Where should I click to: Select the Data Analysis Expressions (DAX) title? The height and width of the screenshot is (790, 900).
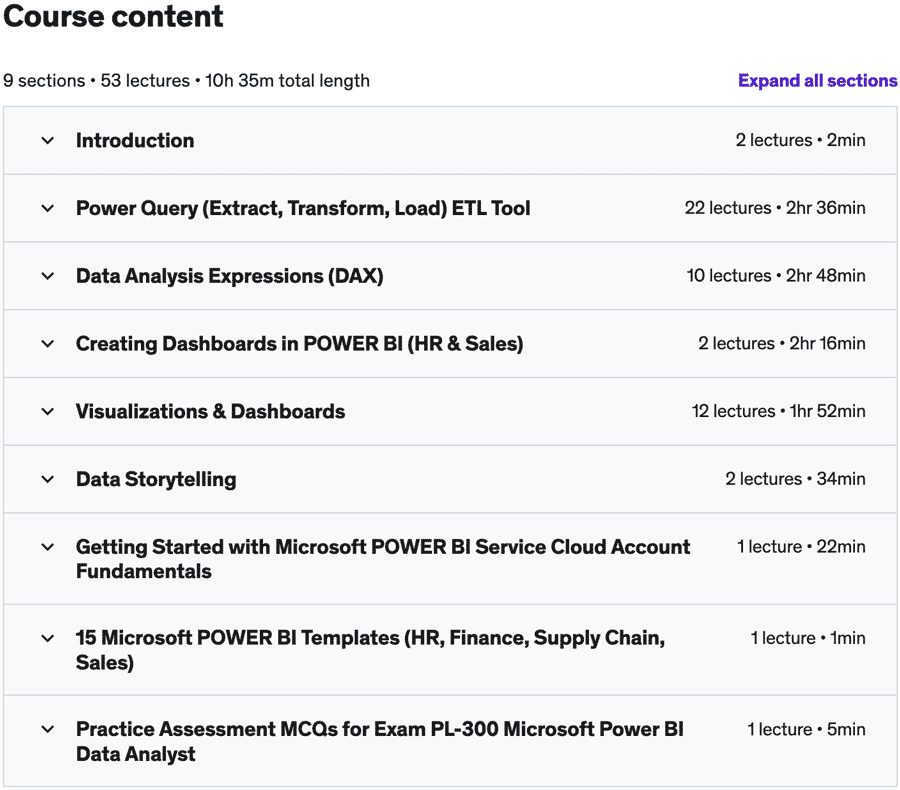(x=230, y=276)
